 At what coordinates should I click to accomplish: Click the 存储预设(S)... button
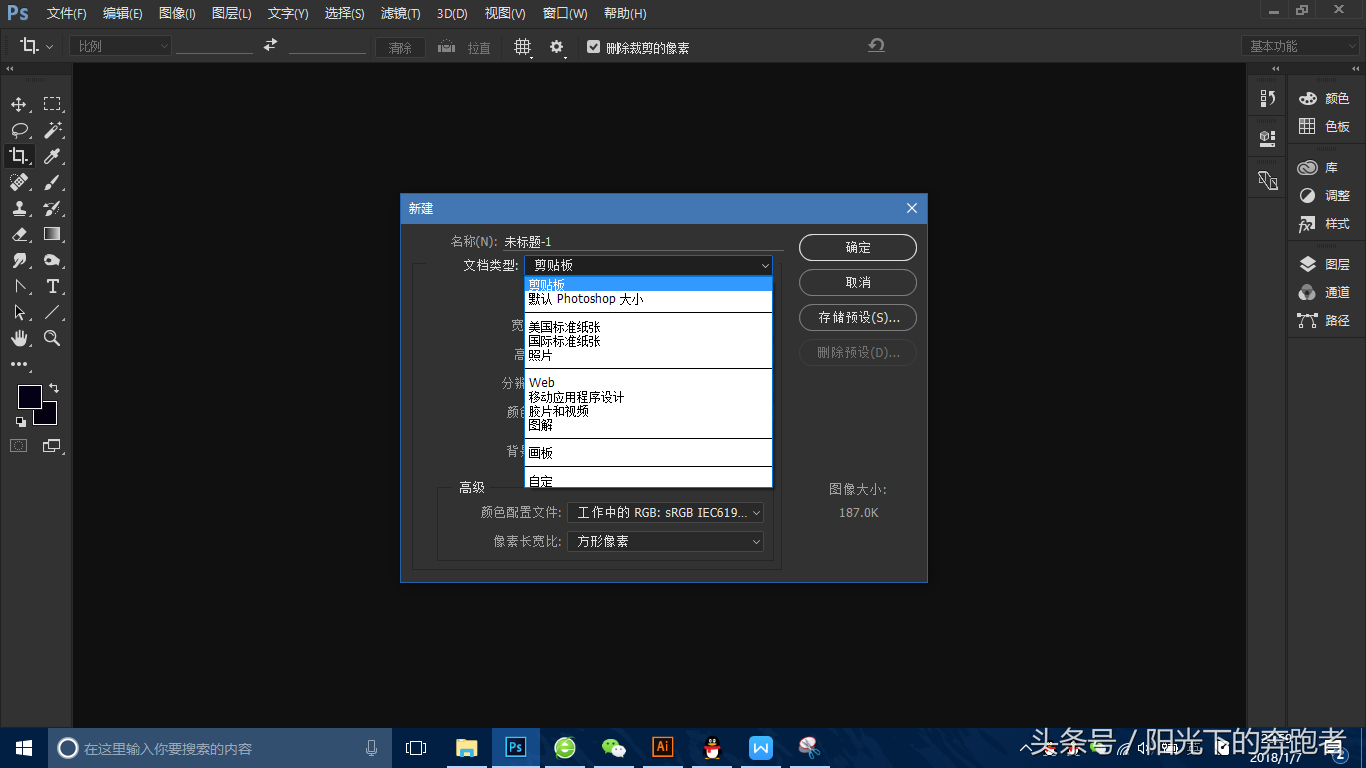click(858, 317)
